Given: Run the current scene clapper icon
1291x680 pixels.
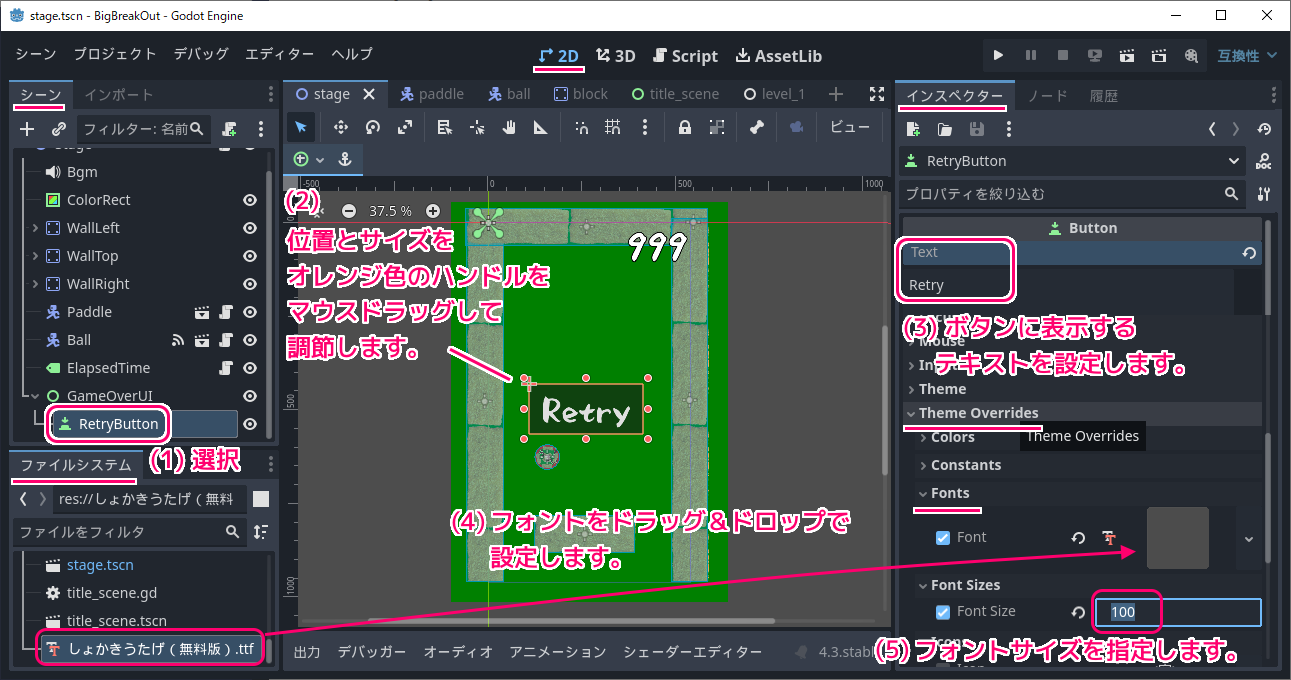Looking at the screenshot, I should click(x=1127, y=56).
